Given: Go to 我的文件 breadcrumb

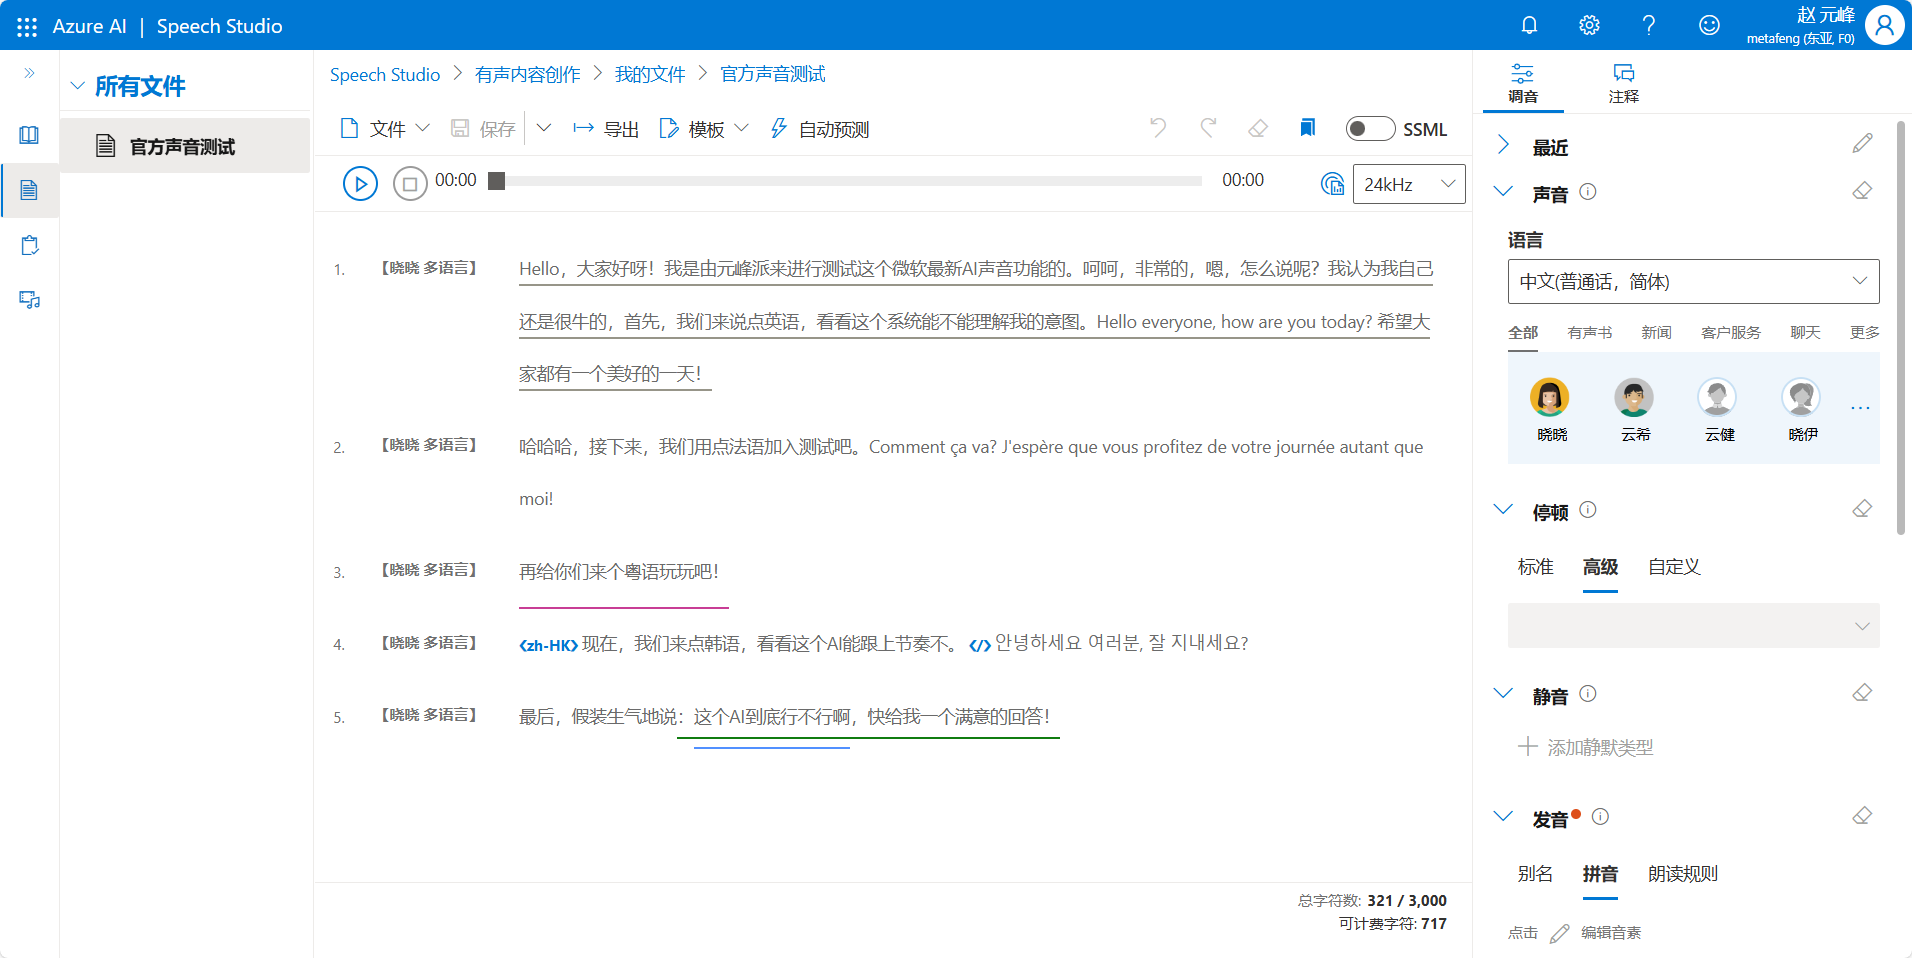Looking at the screenshot, I should click(x=650, y=74).
